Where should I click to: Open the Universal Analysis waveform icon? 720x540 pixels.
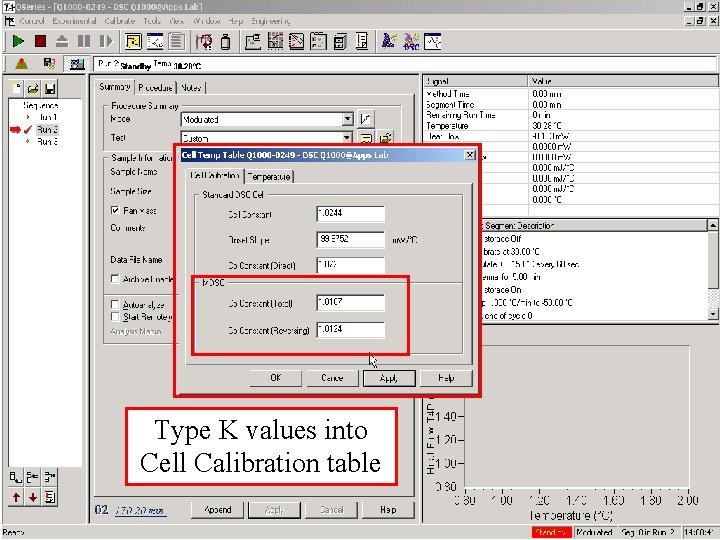coord(433,42)
